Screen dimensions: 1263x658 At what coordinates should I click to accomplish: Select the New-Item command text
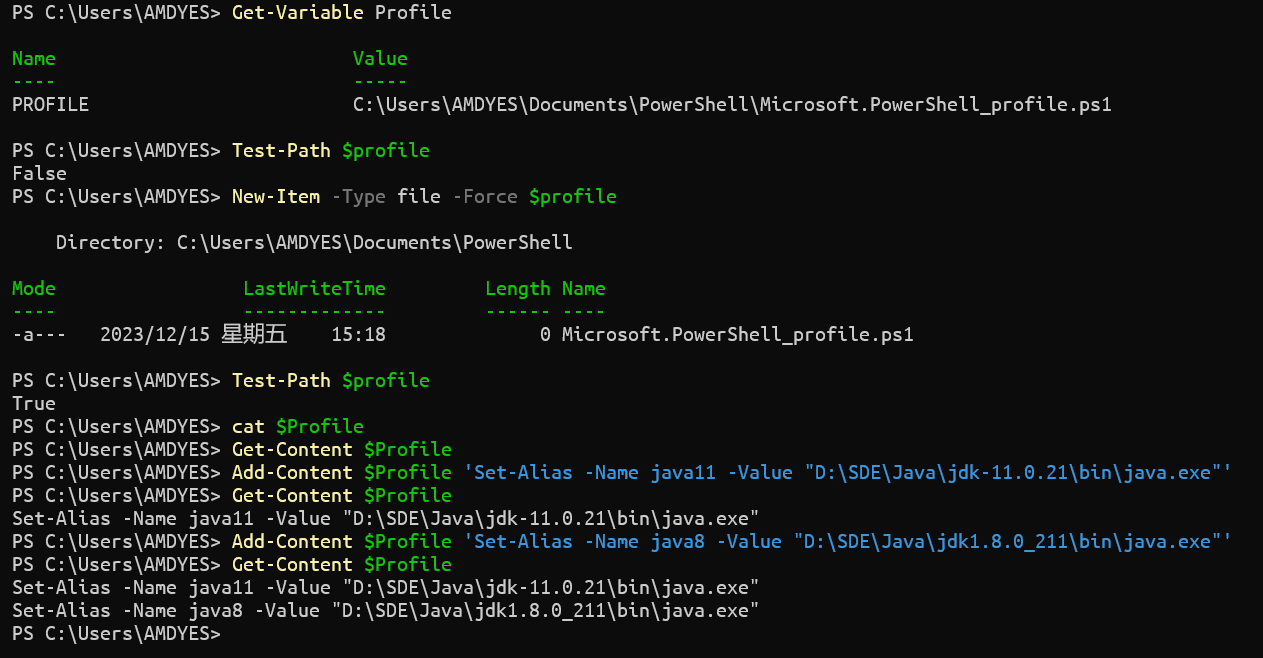point(276,197)
